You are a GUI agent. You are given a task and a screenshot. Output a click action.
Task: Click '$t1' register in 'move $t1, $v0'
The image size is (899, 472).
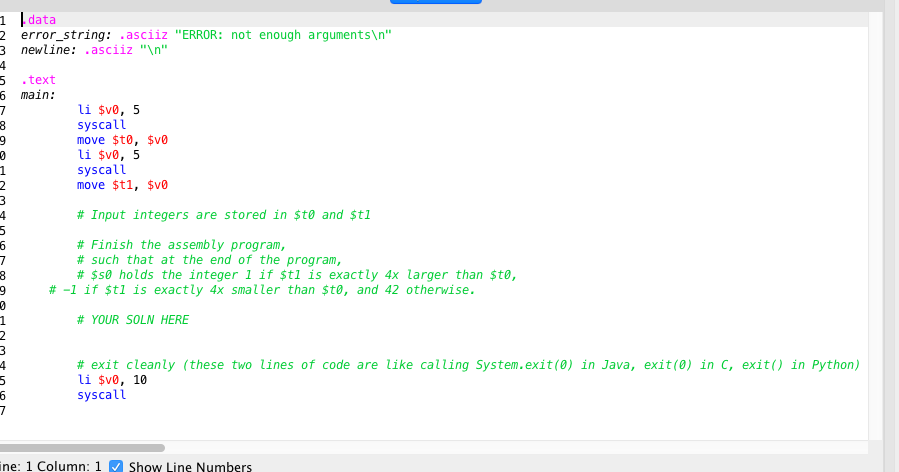[x=122, y=185]
